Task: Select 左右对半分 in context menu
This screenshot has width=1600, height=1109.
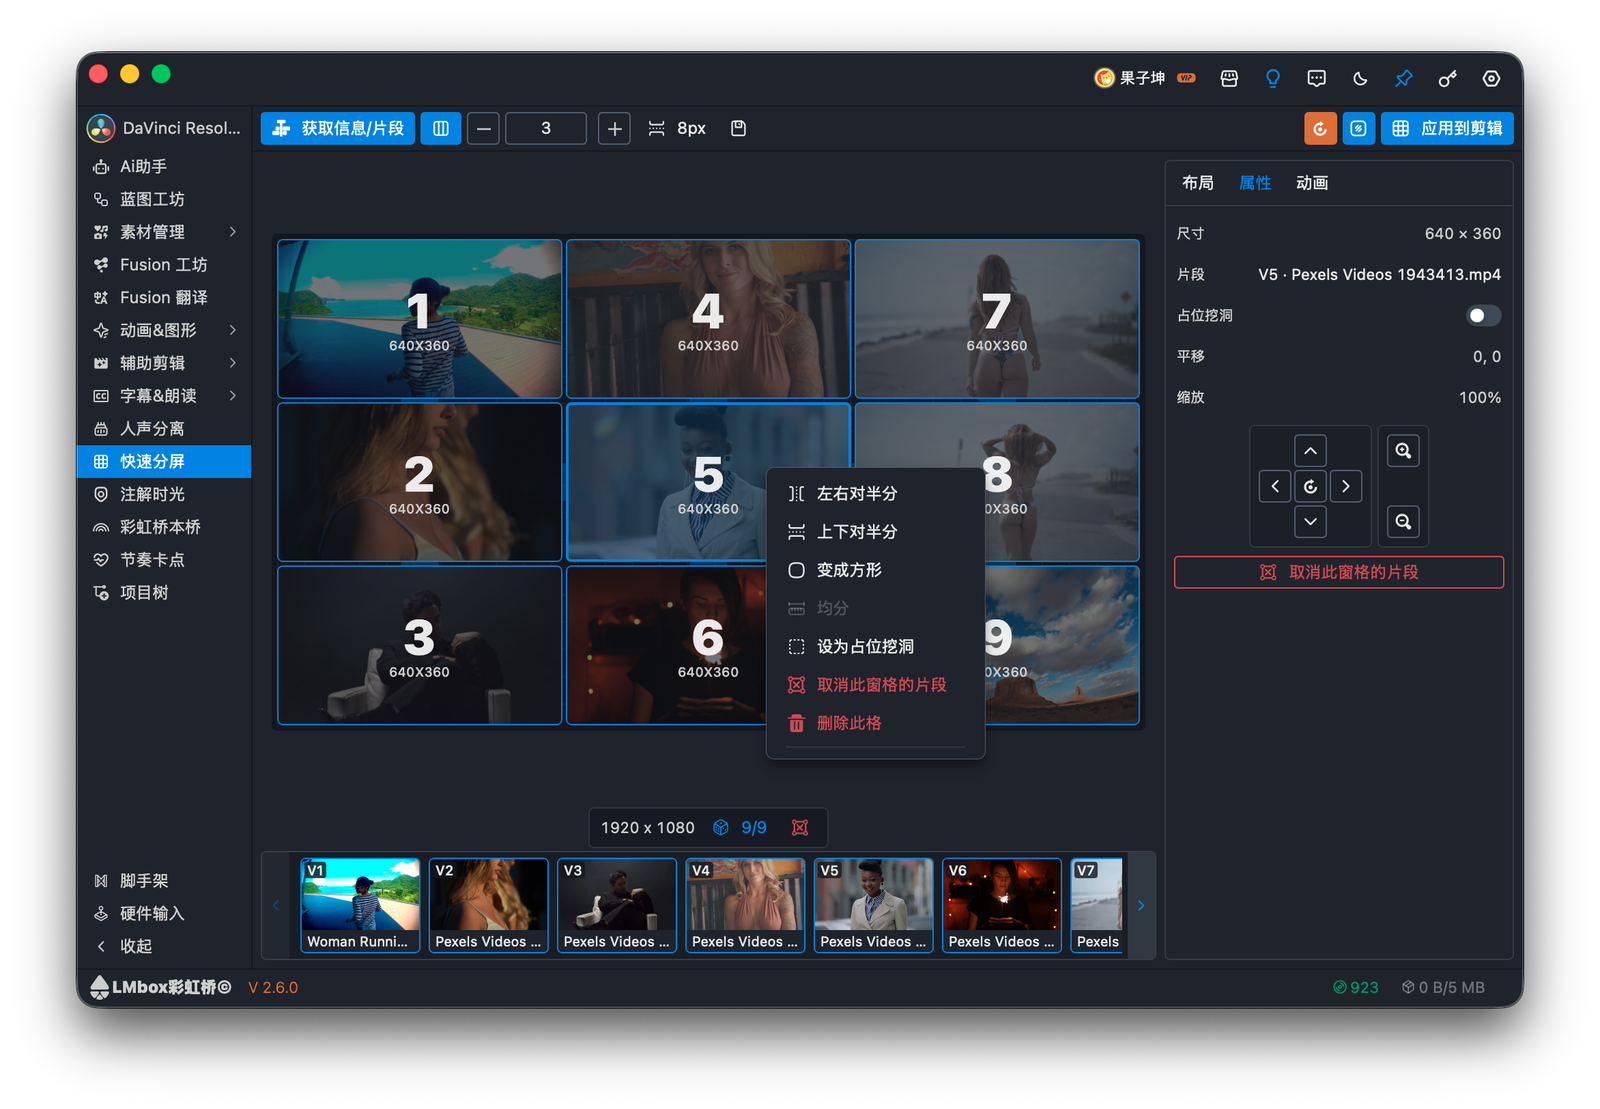Action: click(875, 494)
